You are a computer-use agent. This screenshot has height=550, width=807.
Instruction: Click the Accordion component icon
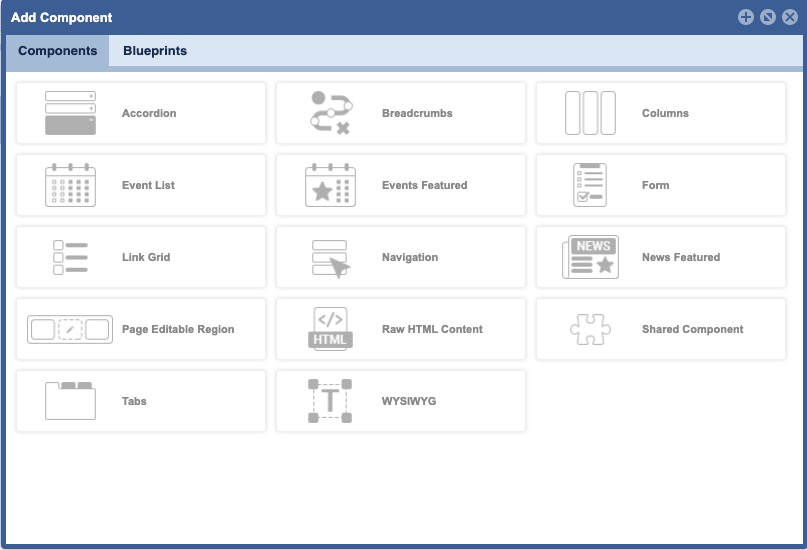tap(70, 113)
